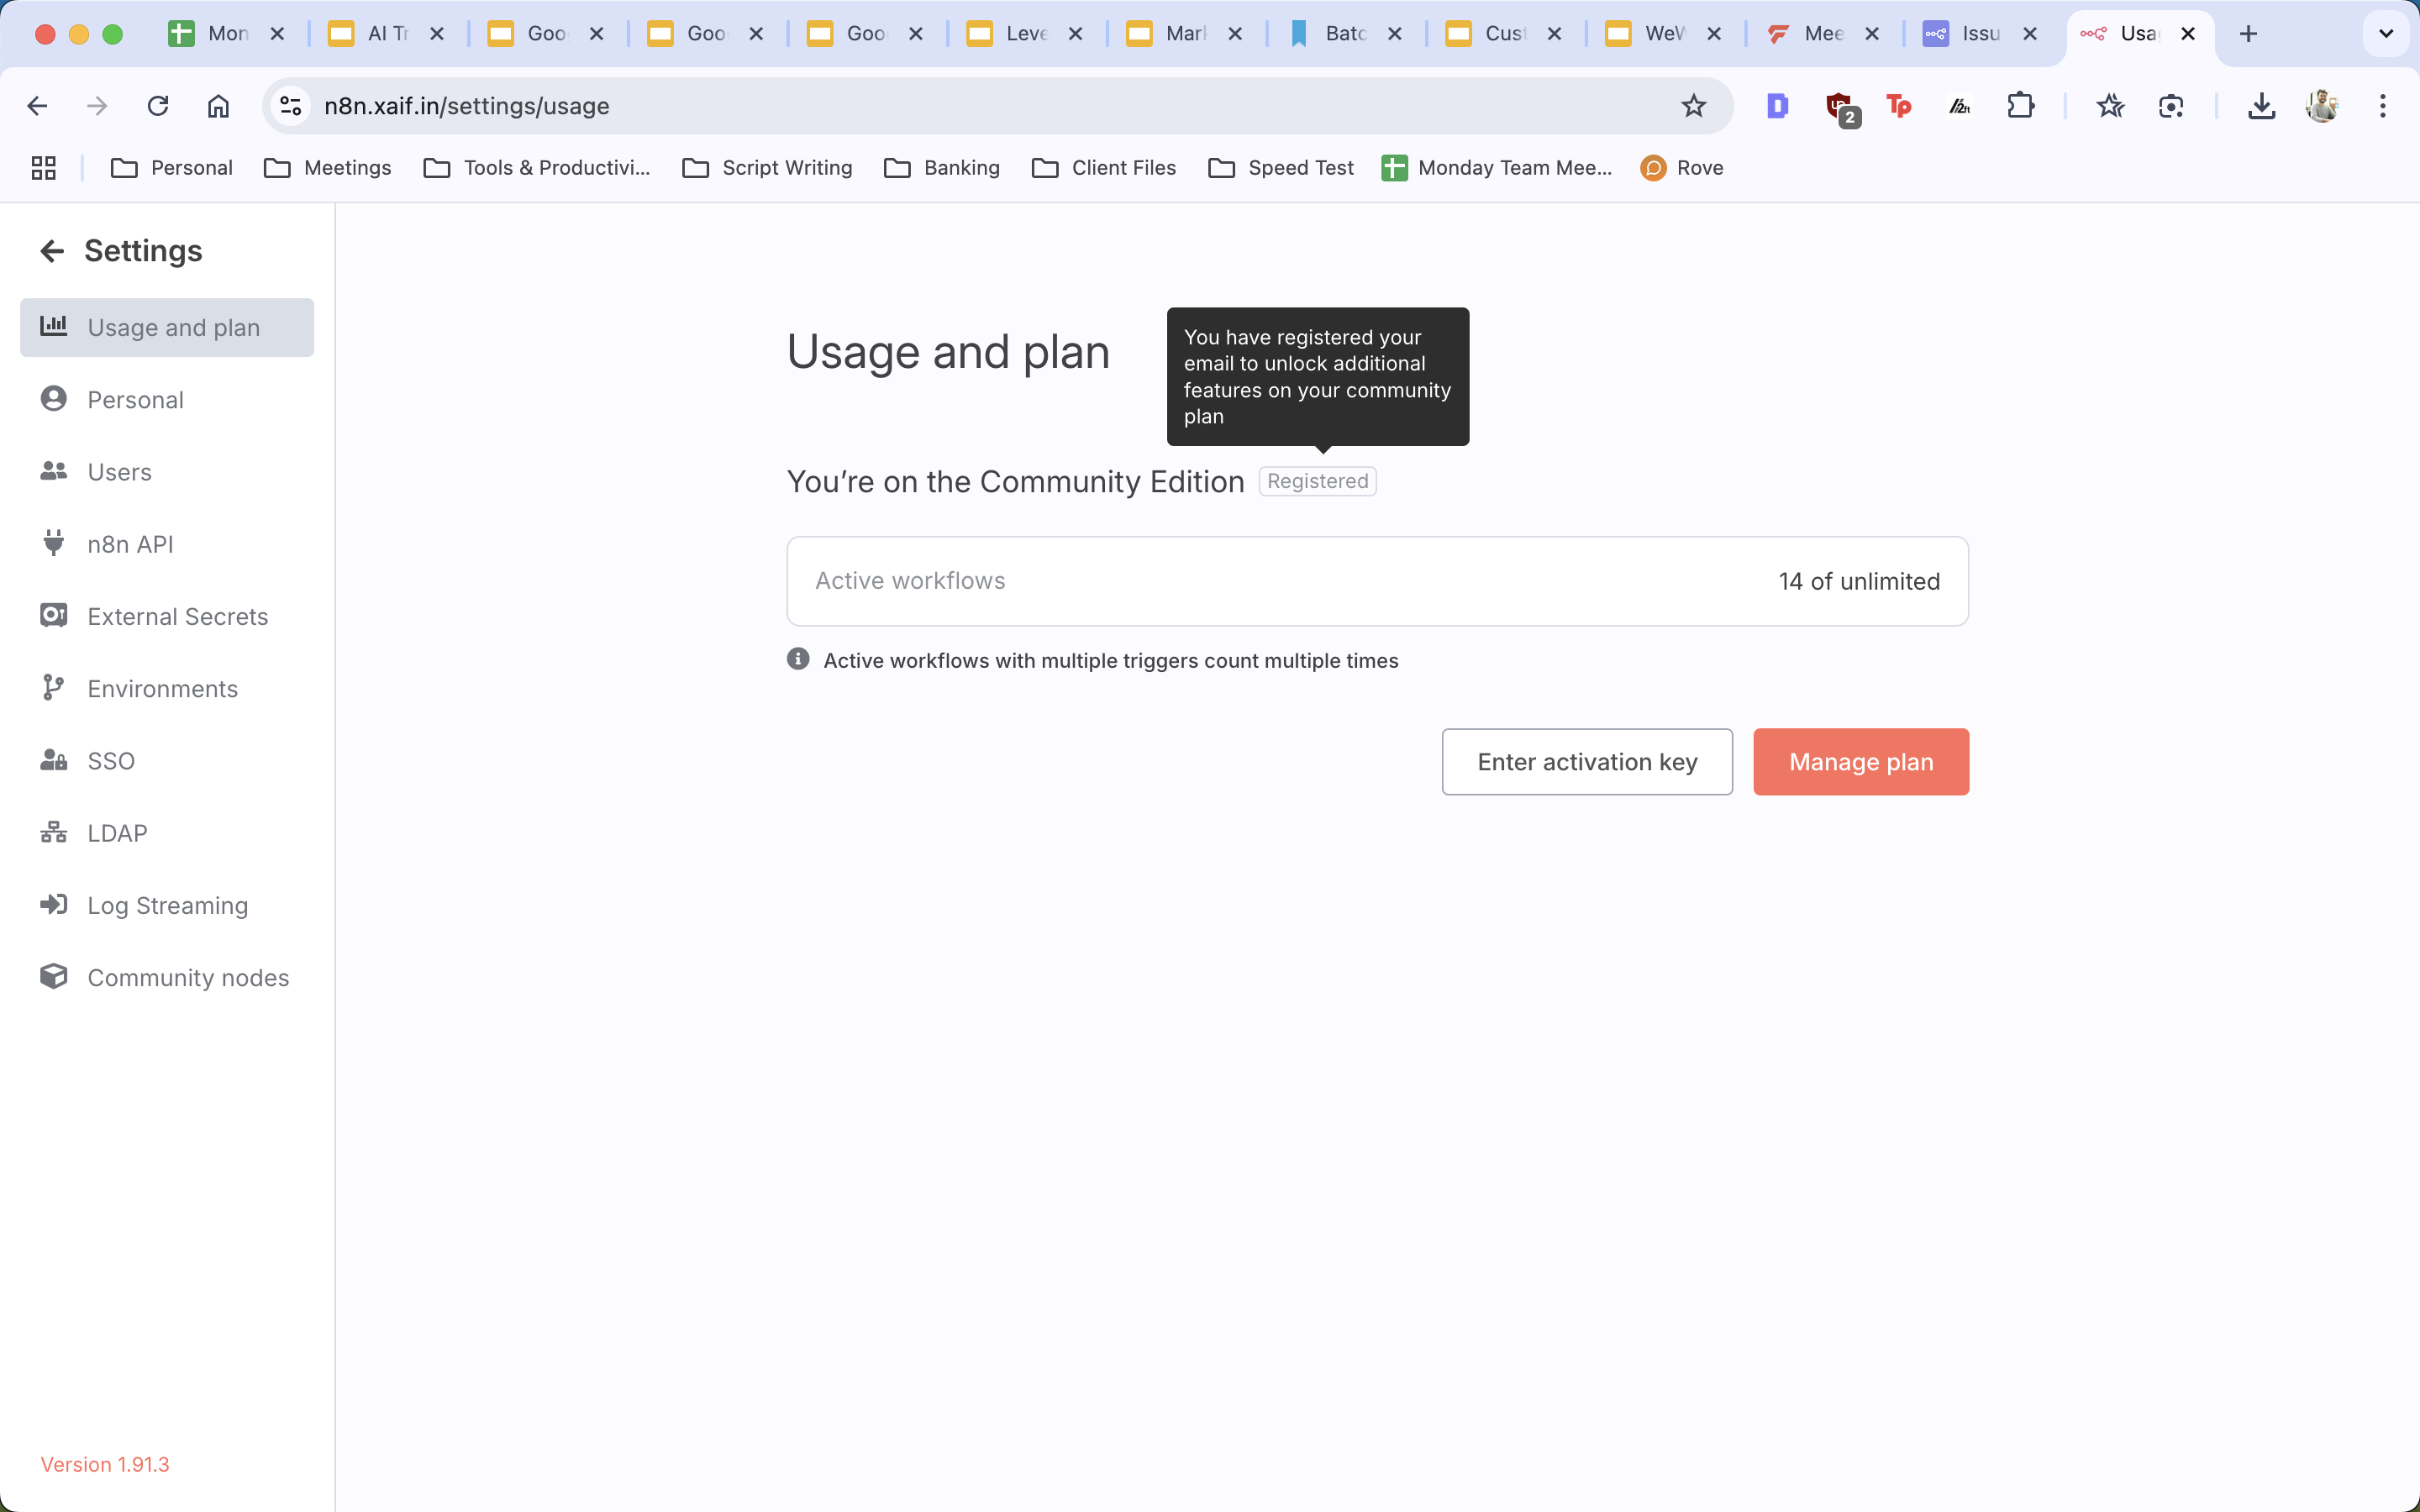Click the External Secrets vault icon
Viewport: 2420px width, 1512px height.
click(53, 615)
